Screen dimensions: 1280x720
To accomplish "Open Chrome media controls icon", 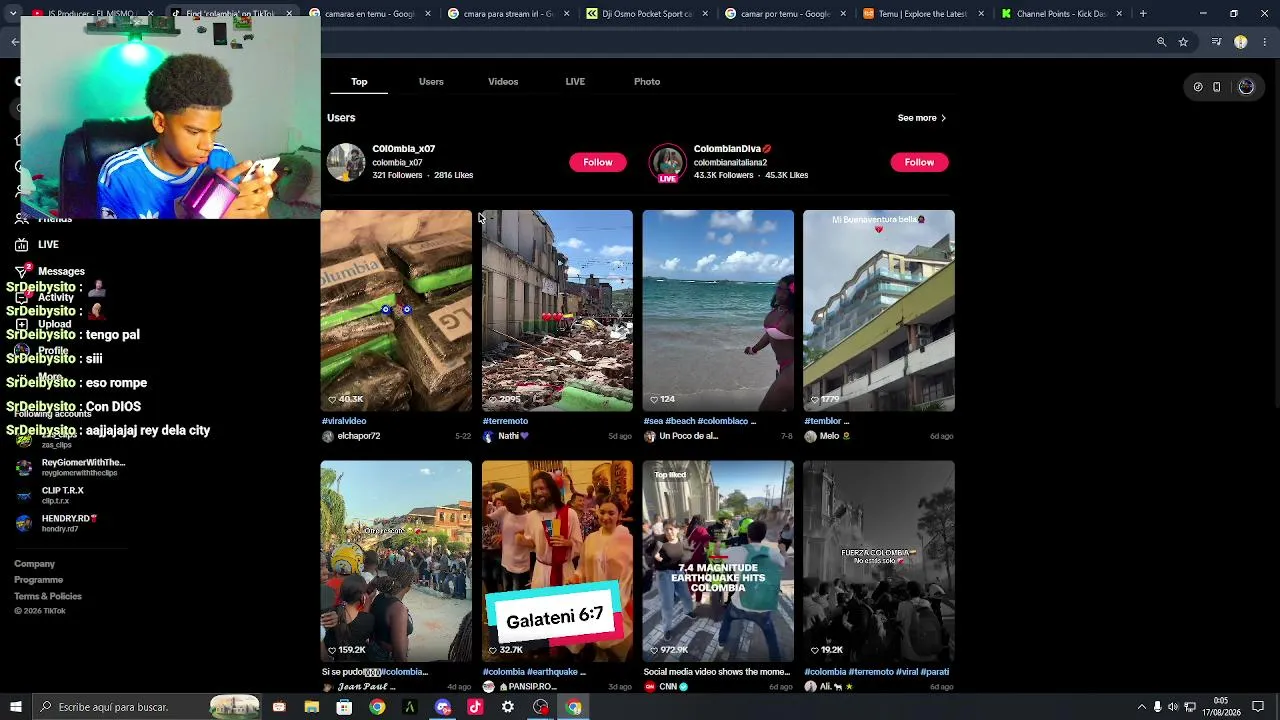I will tap(1216, 42).
